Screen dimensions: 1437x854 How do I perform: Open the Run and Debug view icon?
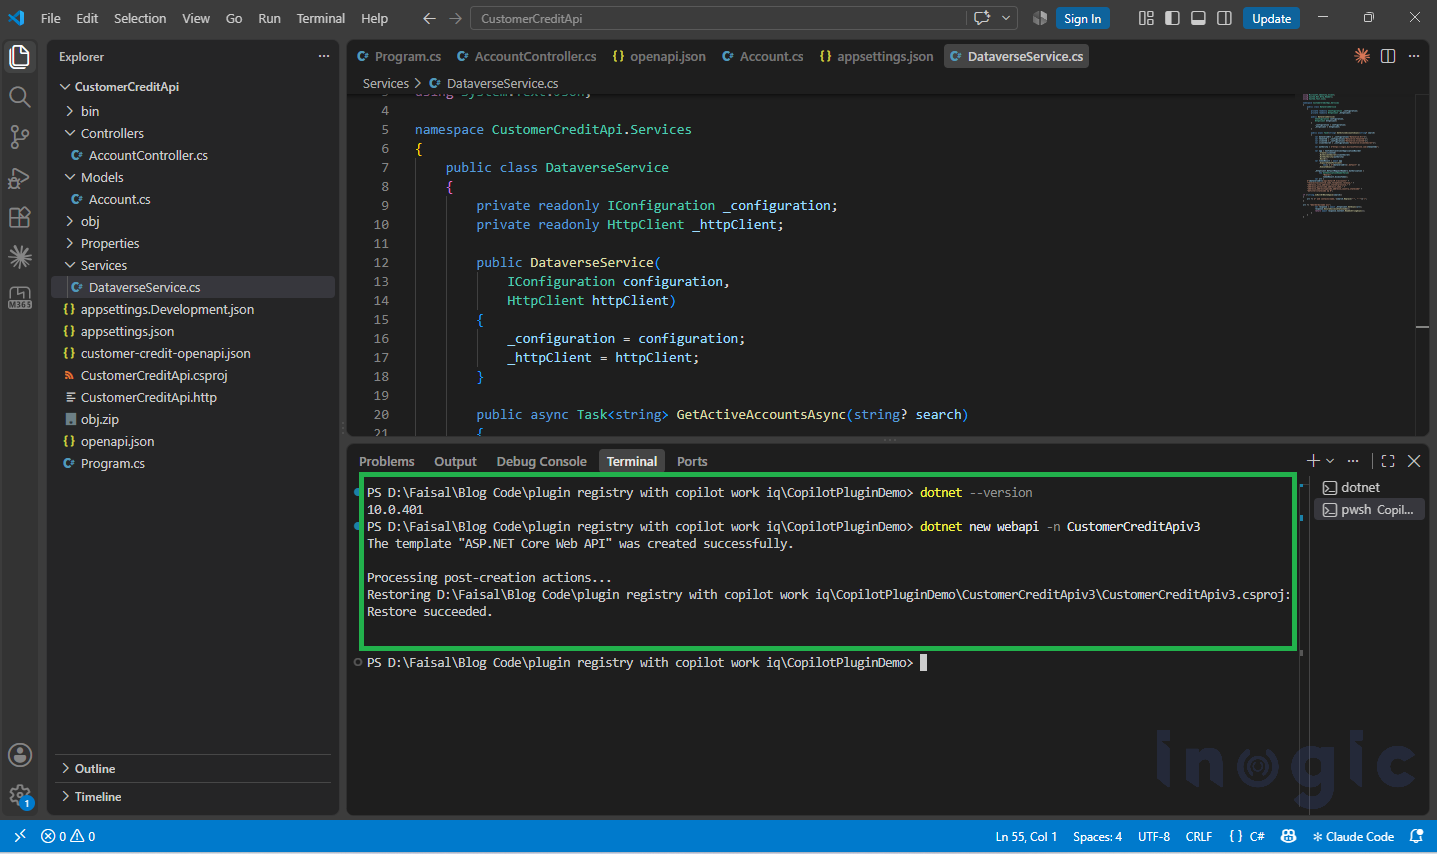[x=19, y=177]
